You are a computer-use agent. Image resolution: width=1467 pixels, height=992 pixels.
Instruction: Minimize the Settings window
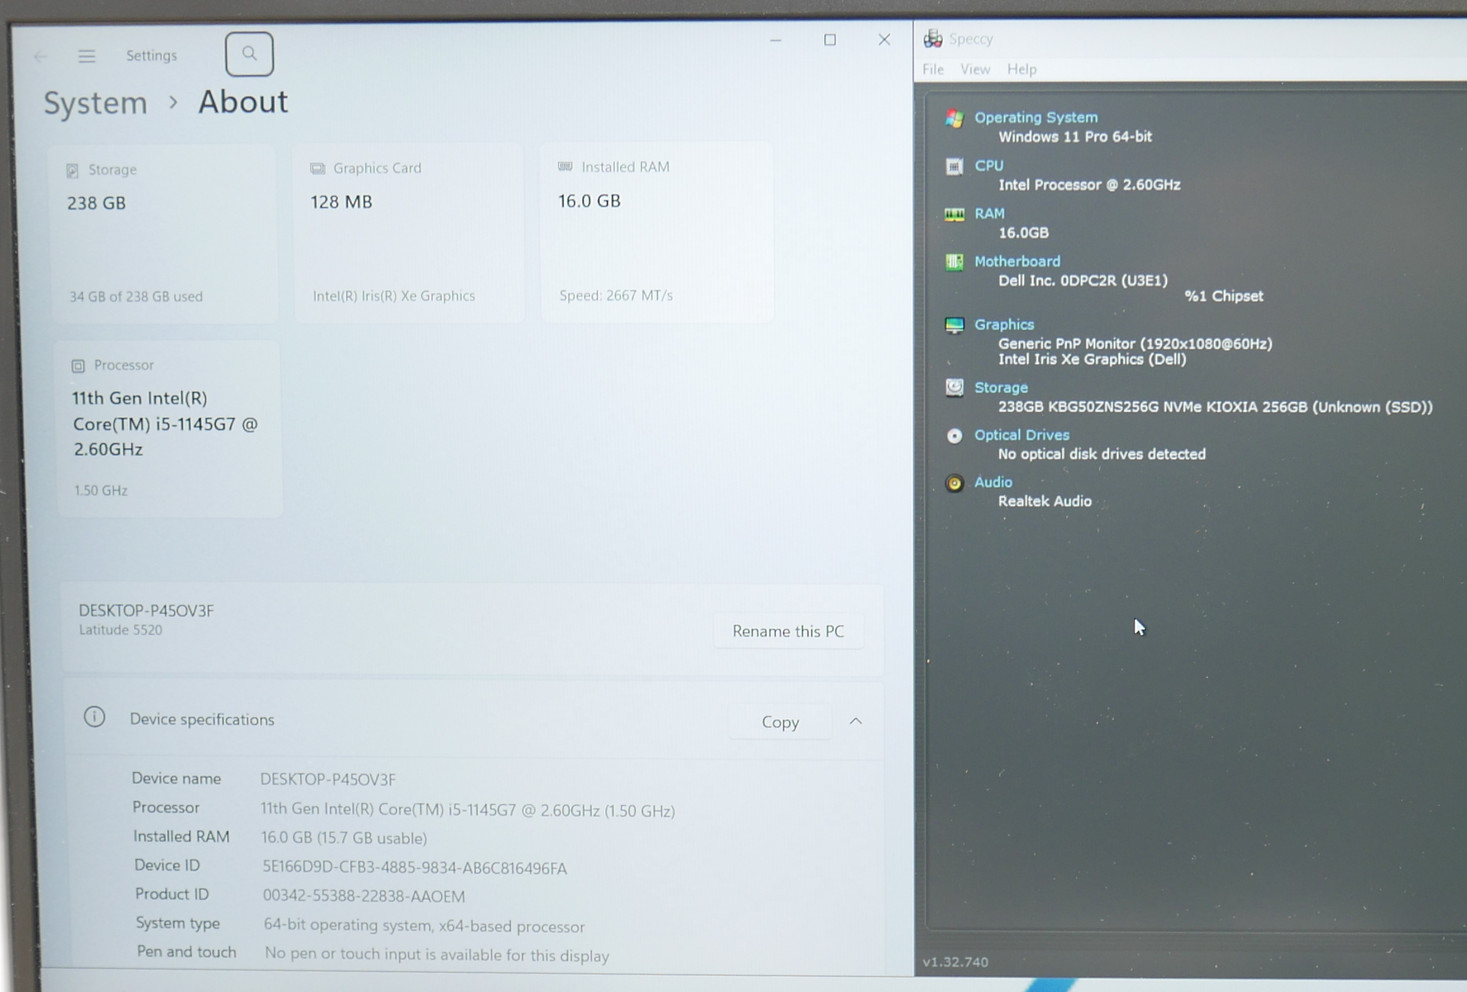click(776, 40)
